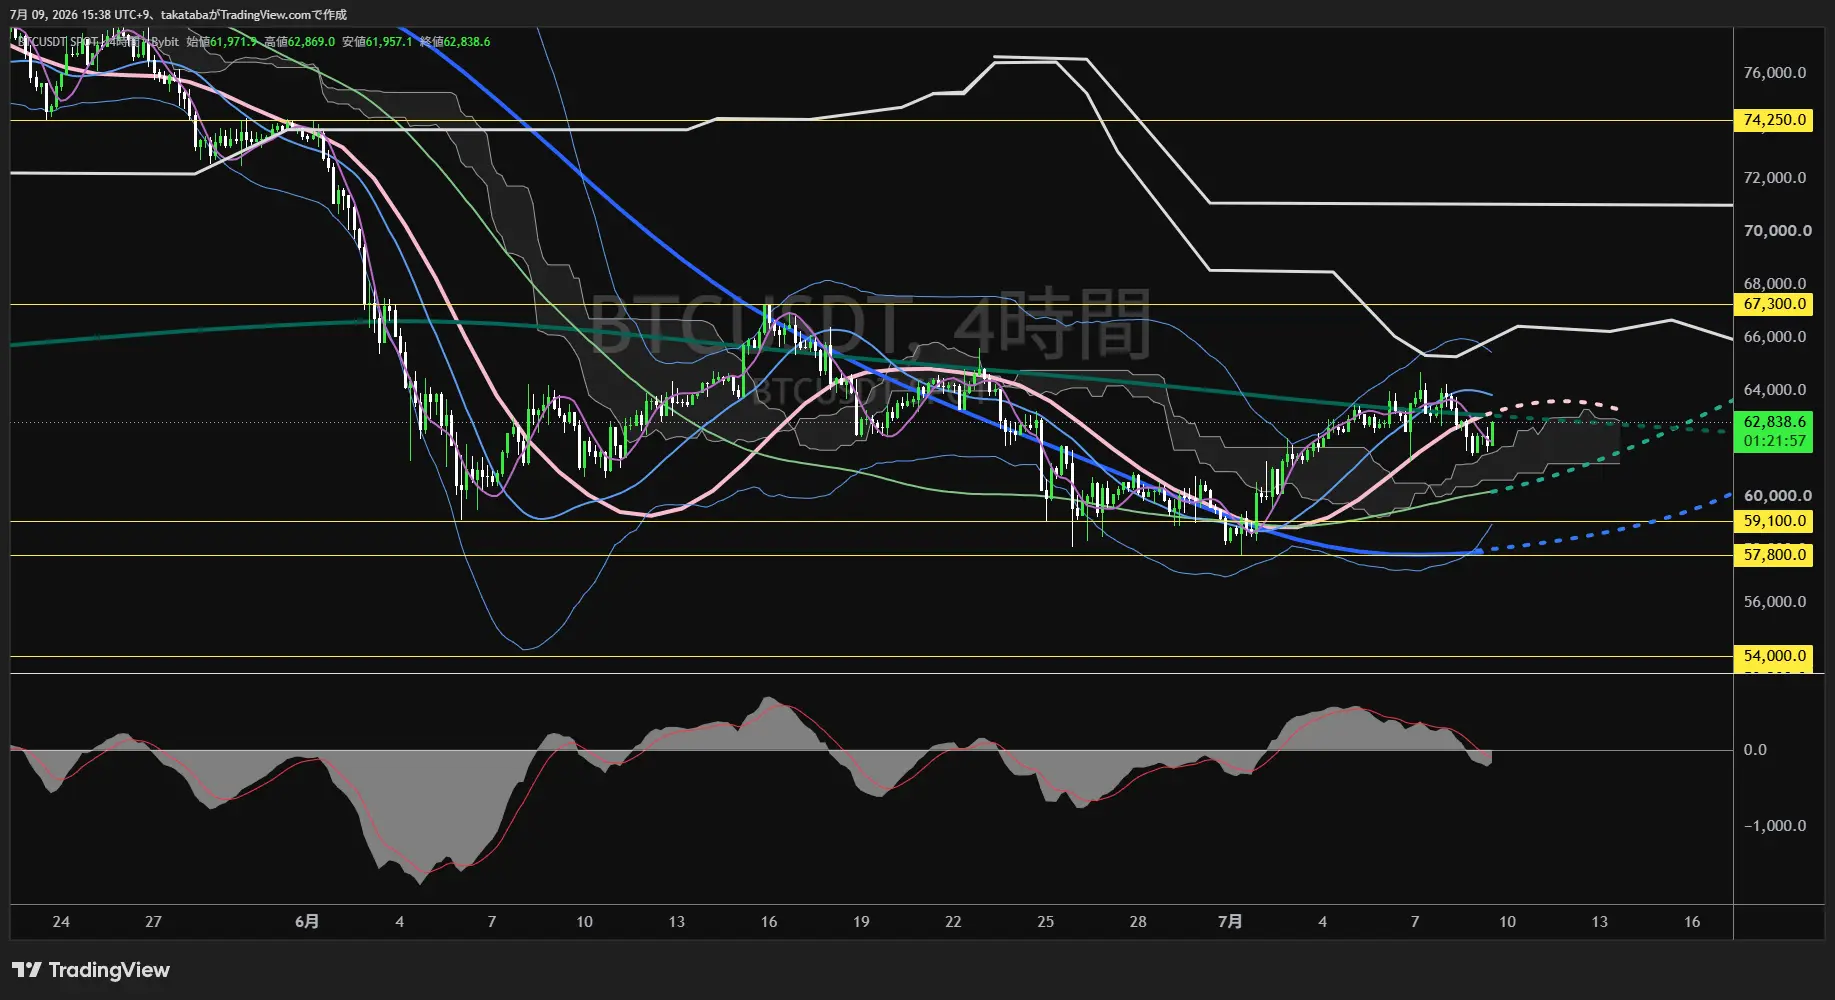Select the 67,300.0 horizontal line label
Screen dimensions: 1835x1000
pyautogui.click(x=1774, y=304)
